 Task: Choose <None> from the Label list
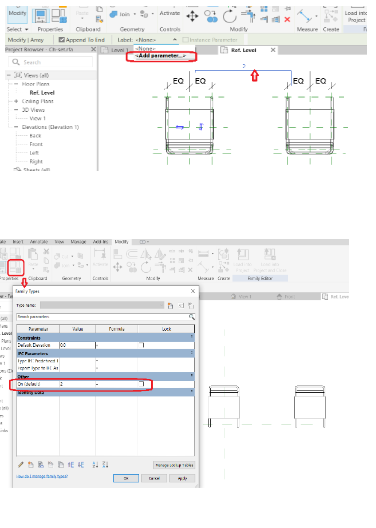click(x=145, y=49)
